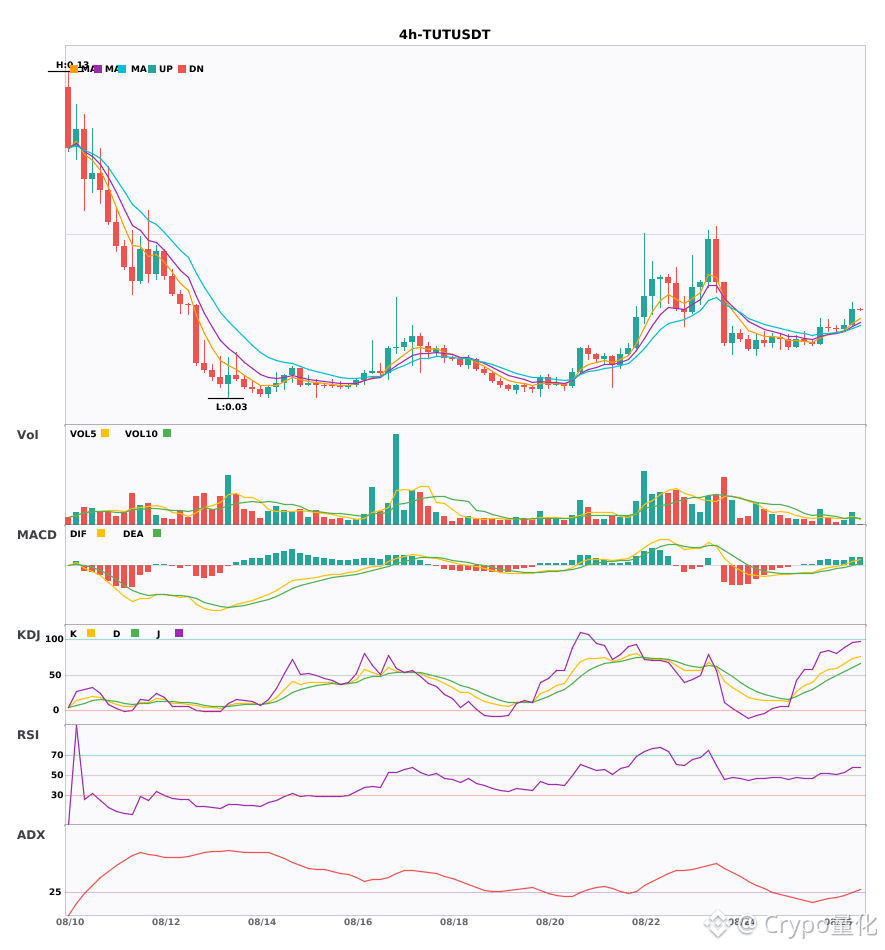
Task: Click the yellow VOL5 legend swatch
Action: 105,433
